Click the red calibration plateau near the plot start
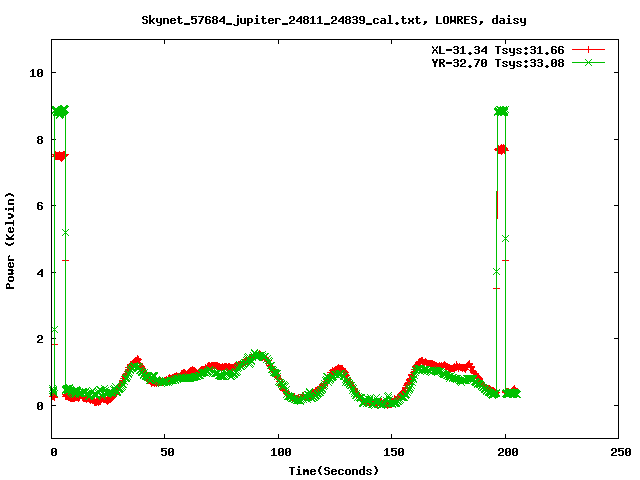Viewport: 640px width, 480px height. 60,156
